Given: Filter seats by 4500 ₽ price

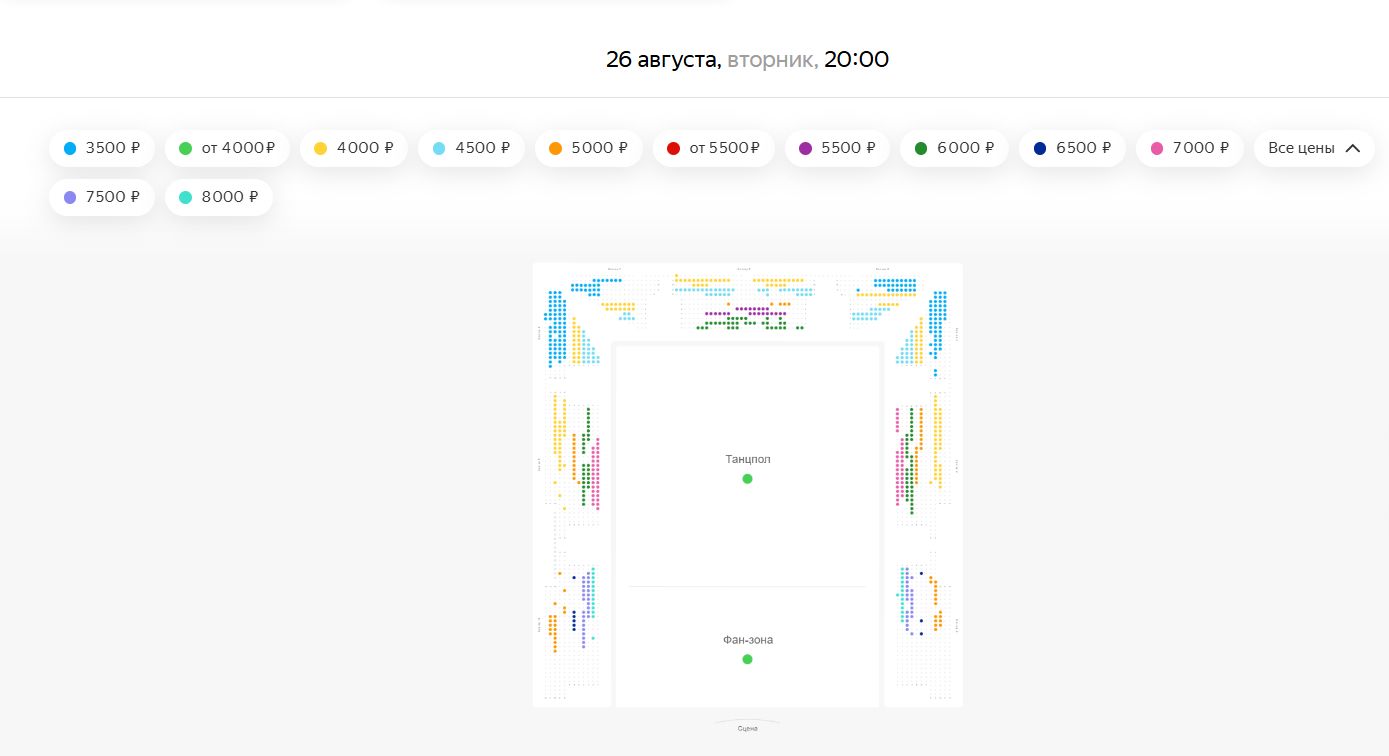Looking at the screenshot, I should pyautogui.click(x=471, y=148).
